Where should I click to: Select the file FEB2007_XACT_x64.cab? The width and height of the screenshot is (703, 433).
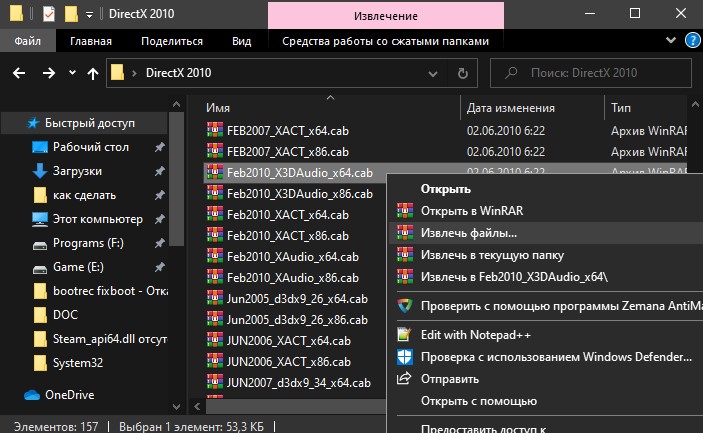point(287,131)
